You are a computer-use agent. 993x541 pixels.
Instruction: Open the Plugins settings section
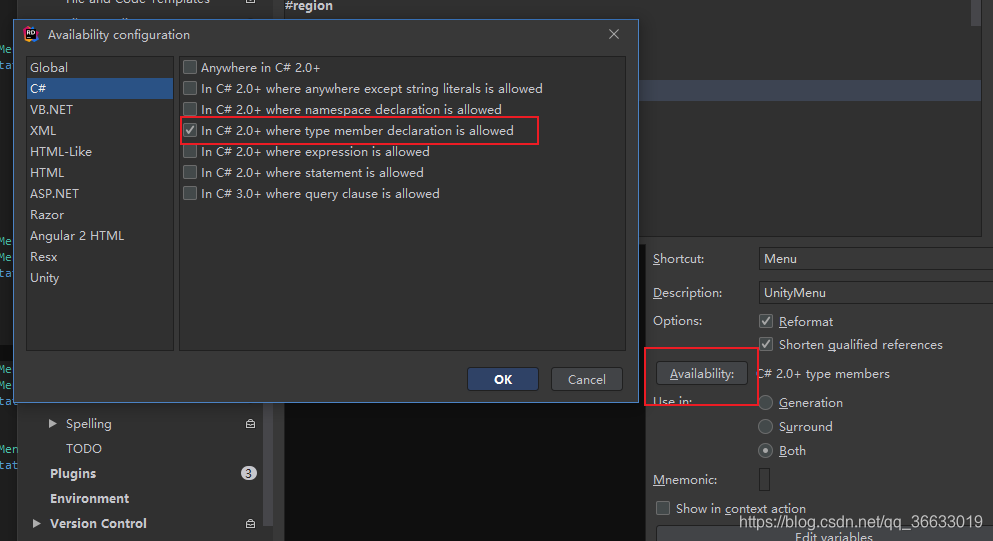pos(73,473)
